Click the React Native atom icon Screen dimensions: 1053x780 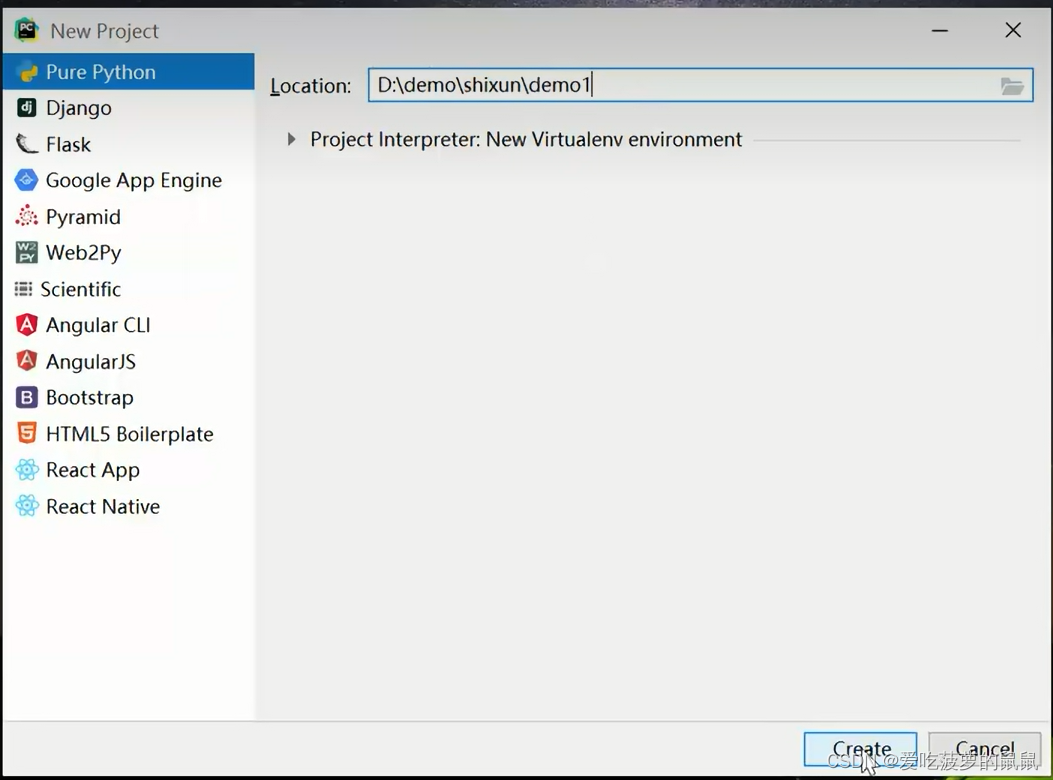tap(27, 506)
